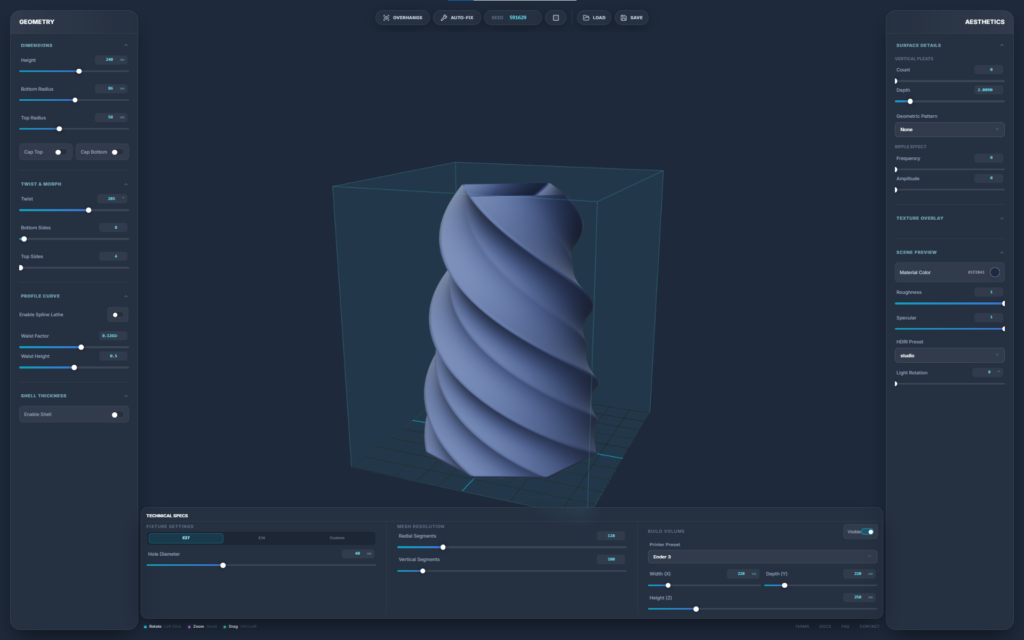Image resolution: width=1024 pixels, height=640 pixels.
Task: Click the Auto-Fix wrench icon
Action: [x=444, y=18]
